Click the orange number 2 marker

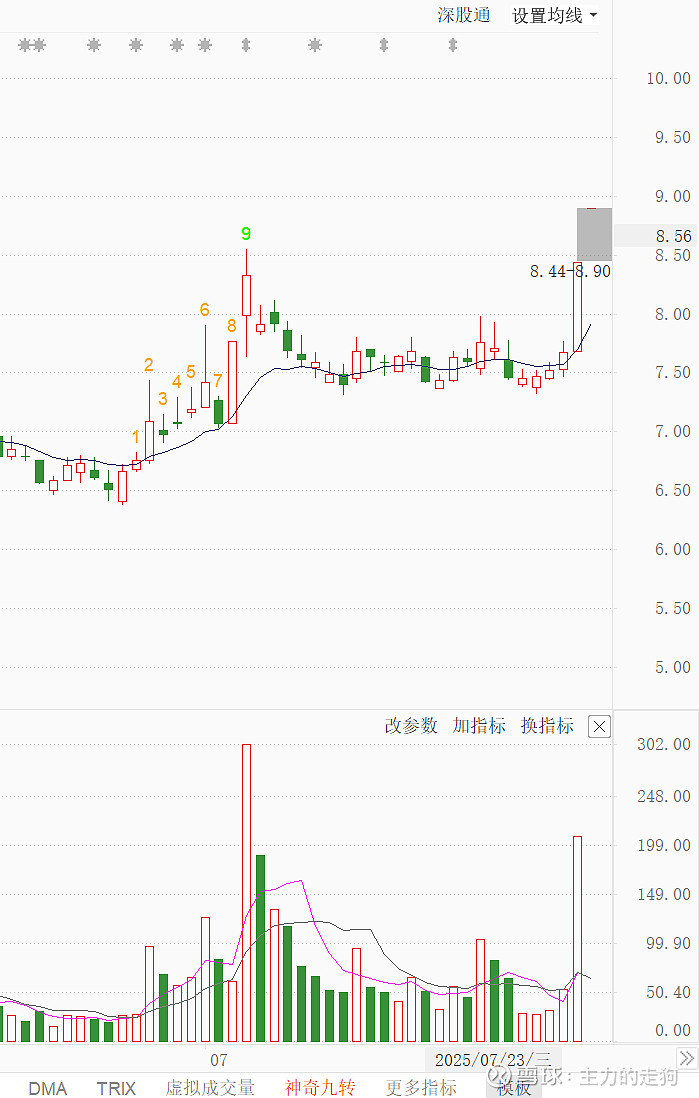coord(148,365)
